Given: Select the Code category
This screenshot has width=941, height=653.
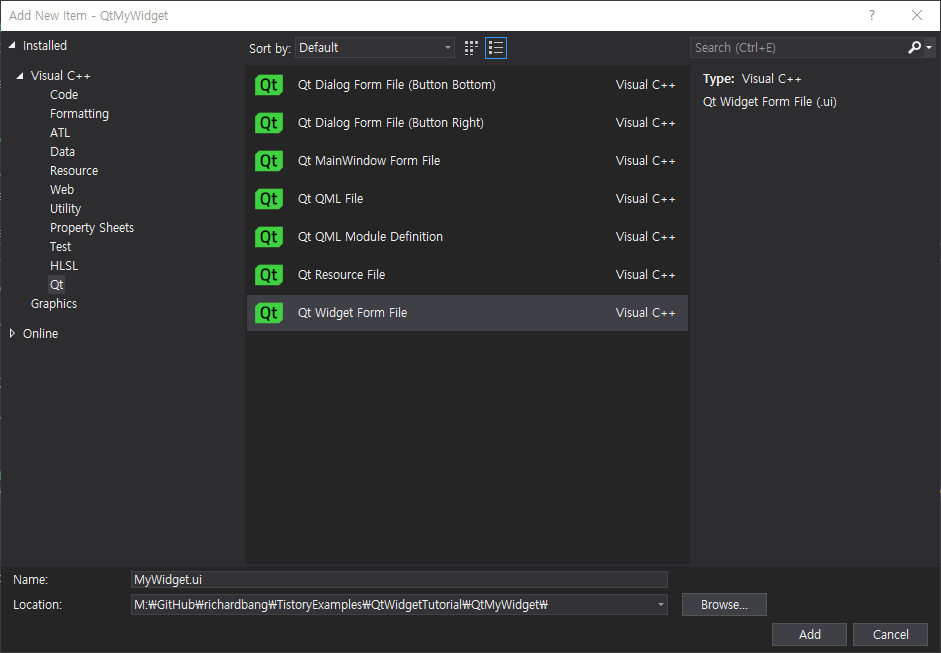Looking at the screenshot, I should 64,95.
